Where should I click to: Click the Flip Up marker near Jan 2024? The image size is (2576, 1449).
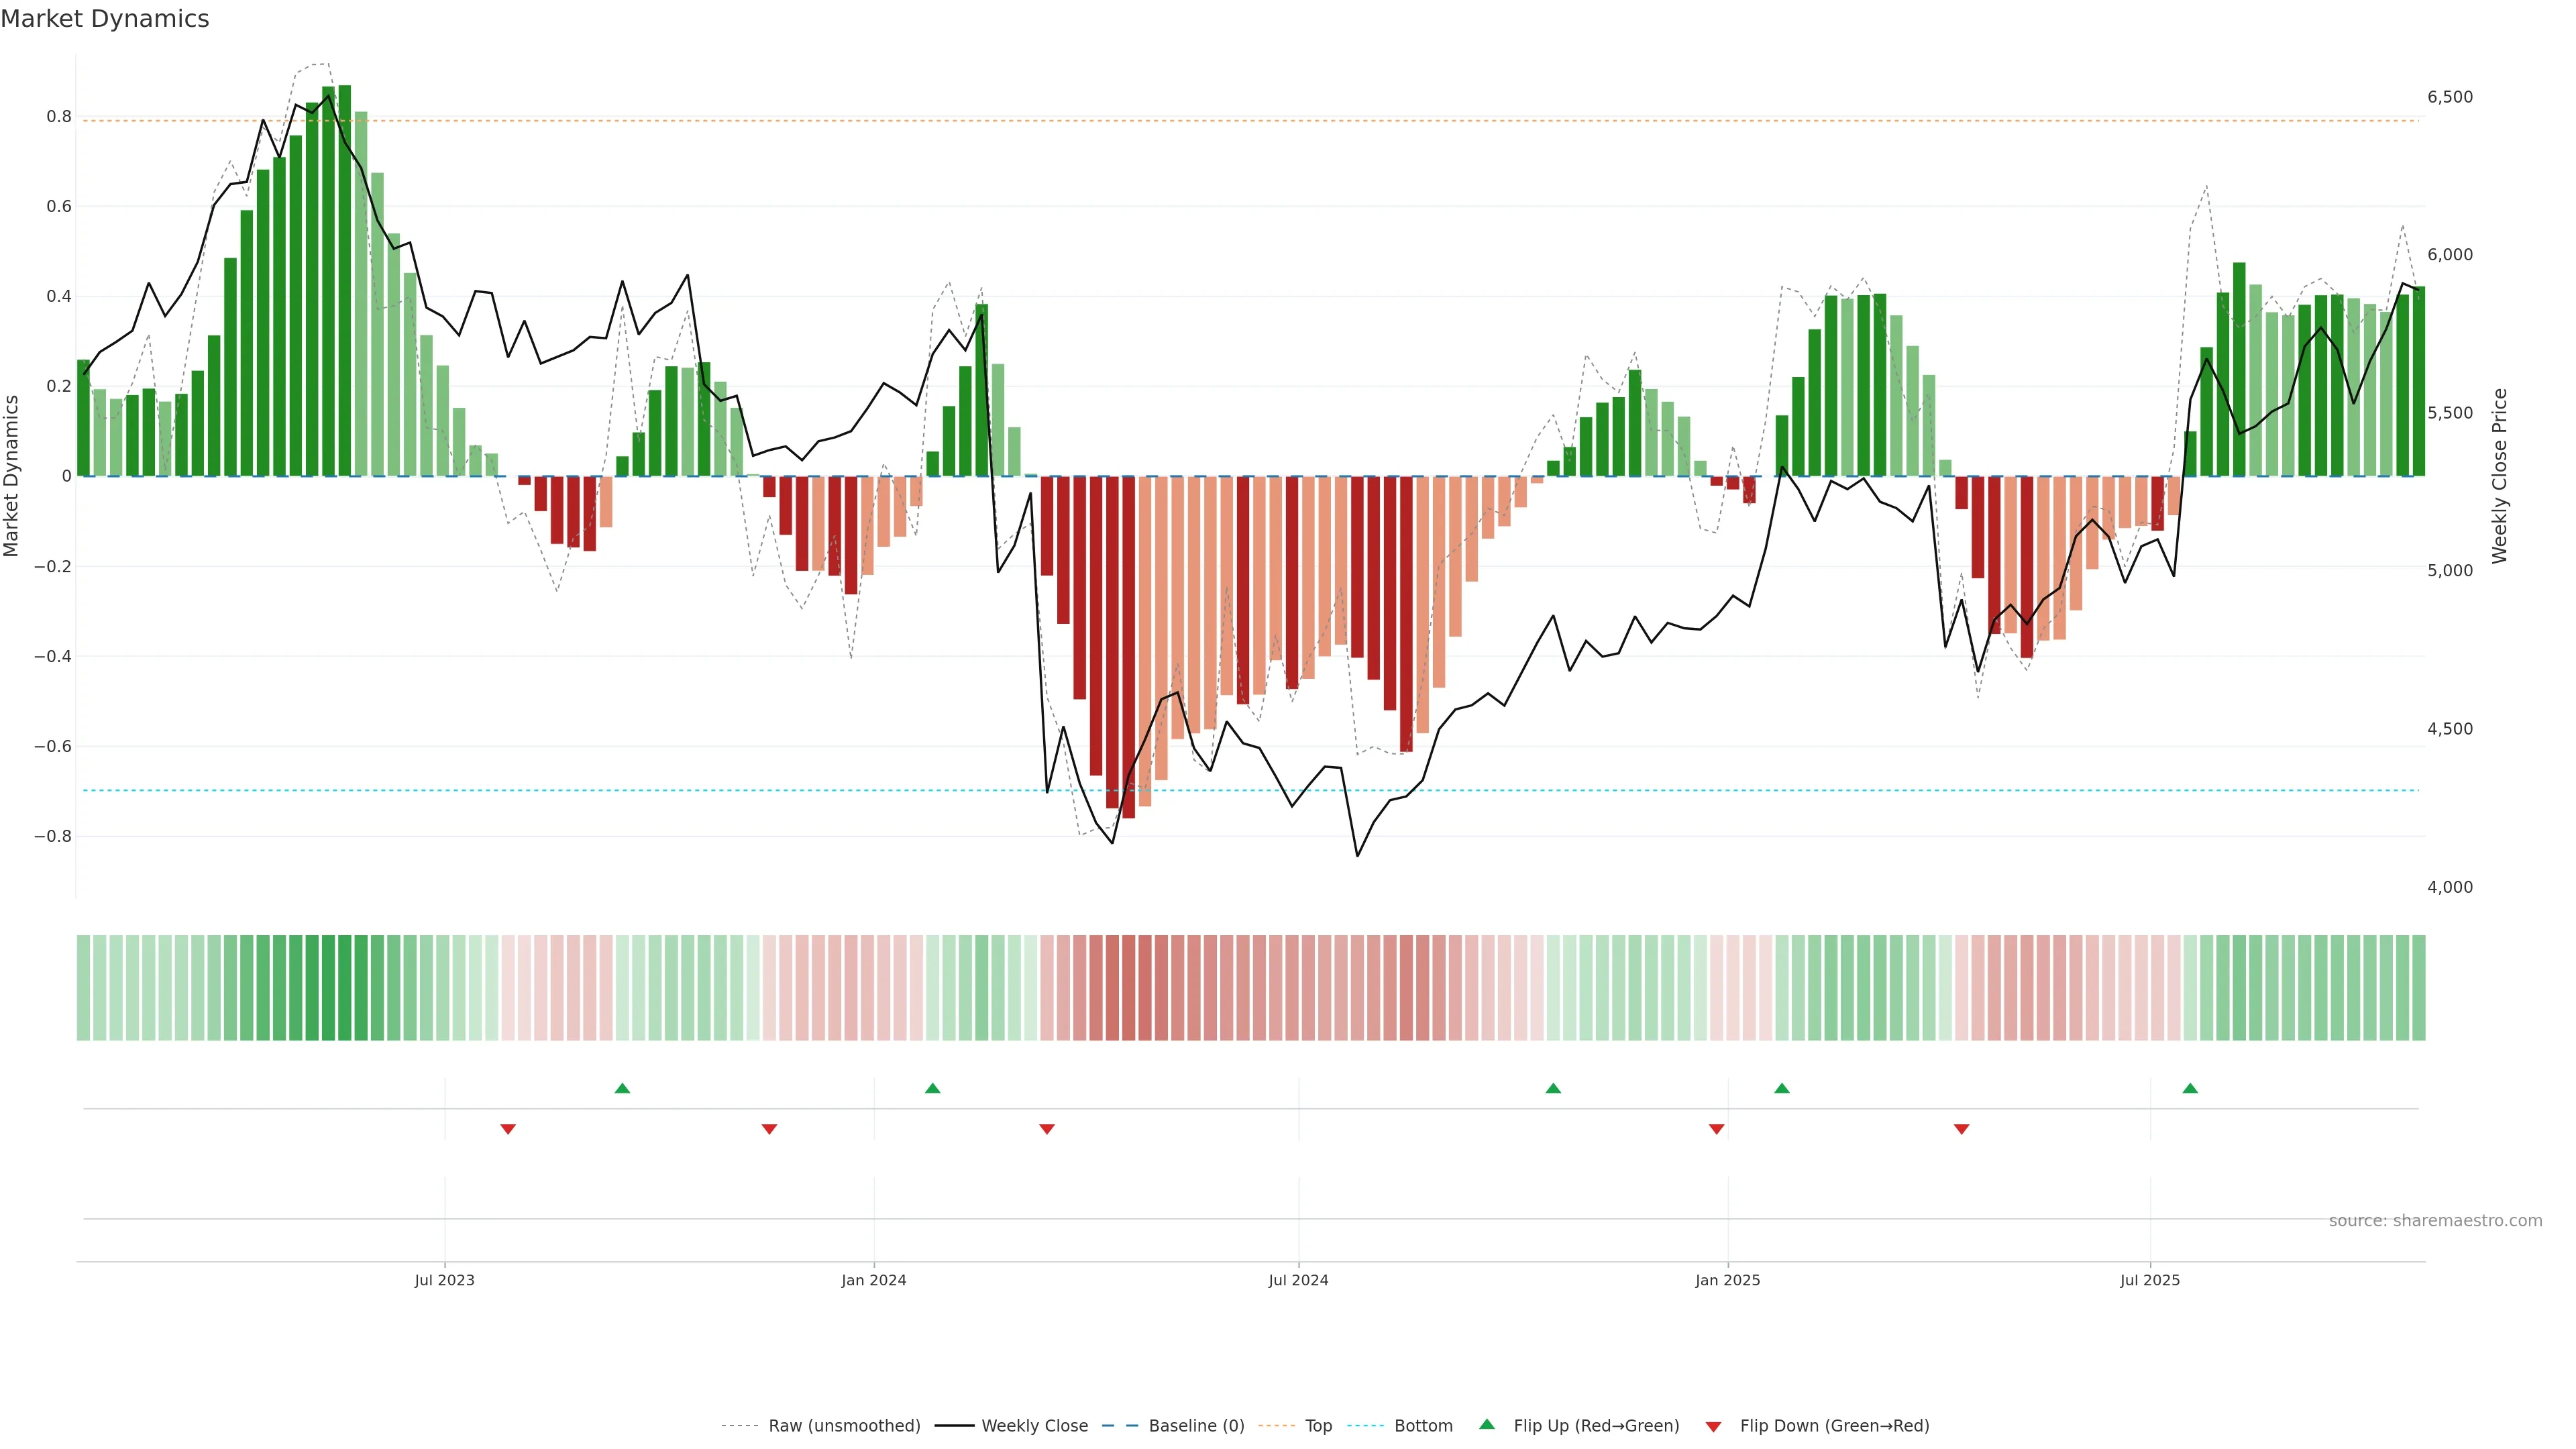pos(932,1088)
